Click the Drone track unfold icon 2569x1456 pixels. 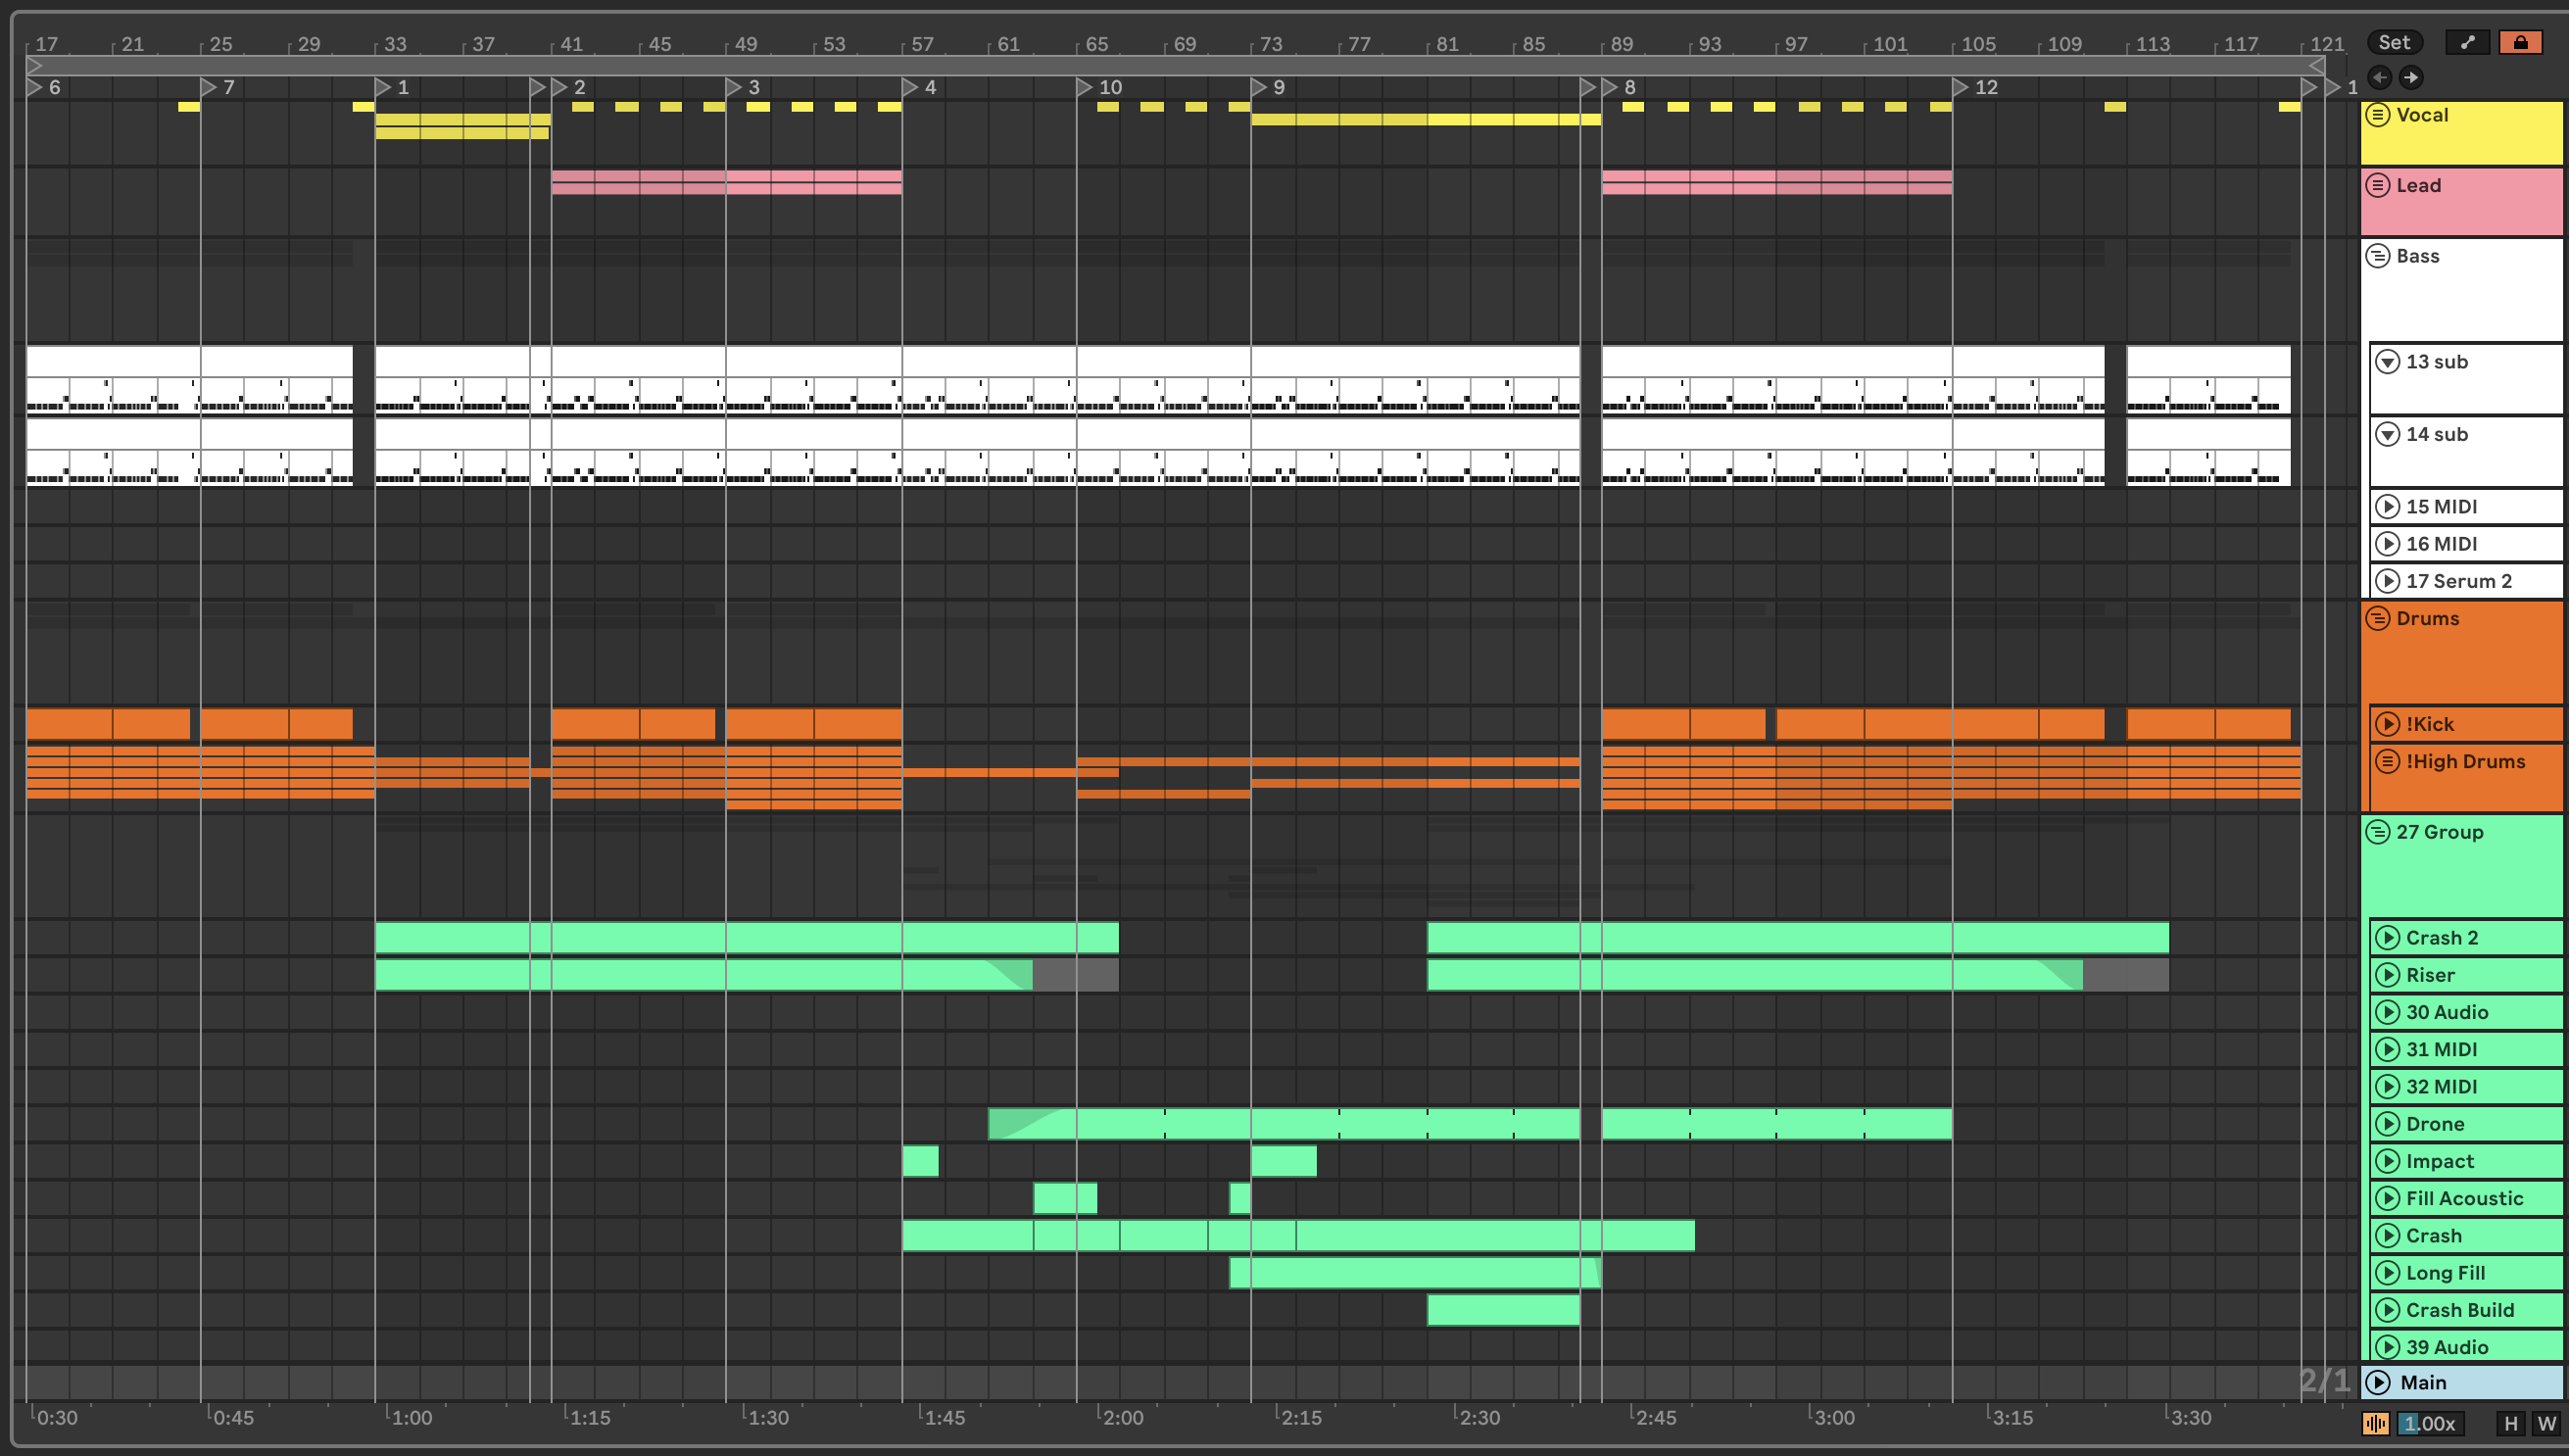click(2387, 1124)
